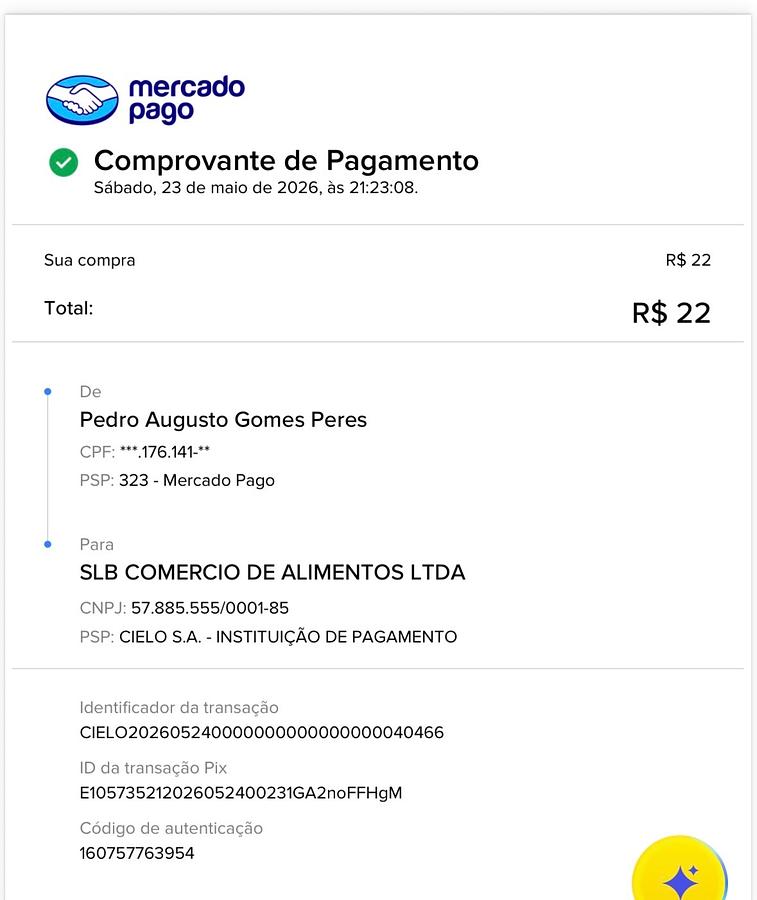Click the Mercado Pago handshake logo
Screen dimensions: 757x900
[82, 100]
